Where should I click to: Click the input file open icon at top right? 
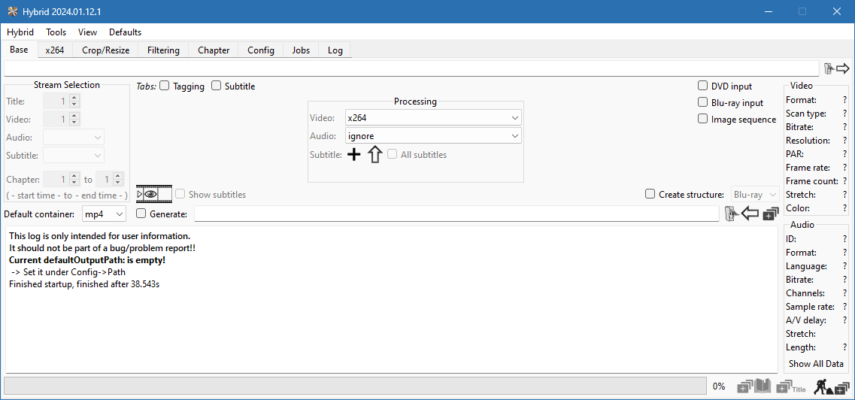click(x=836, y=68)
